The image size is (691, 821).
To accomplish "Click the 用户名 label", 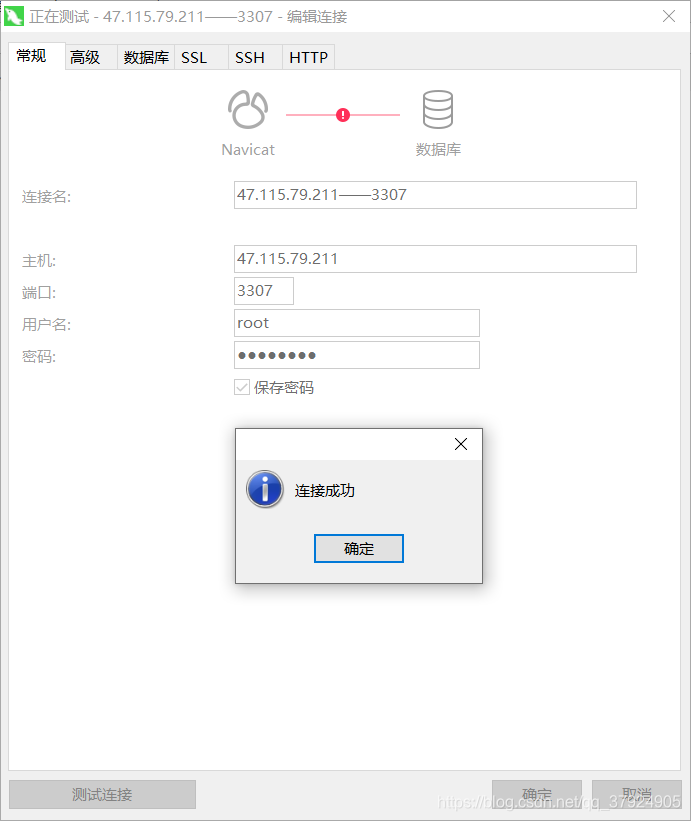I will [x=46, y=325].
